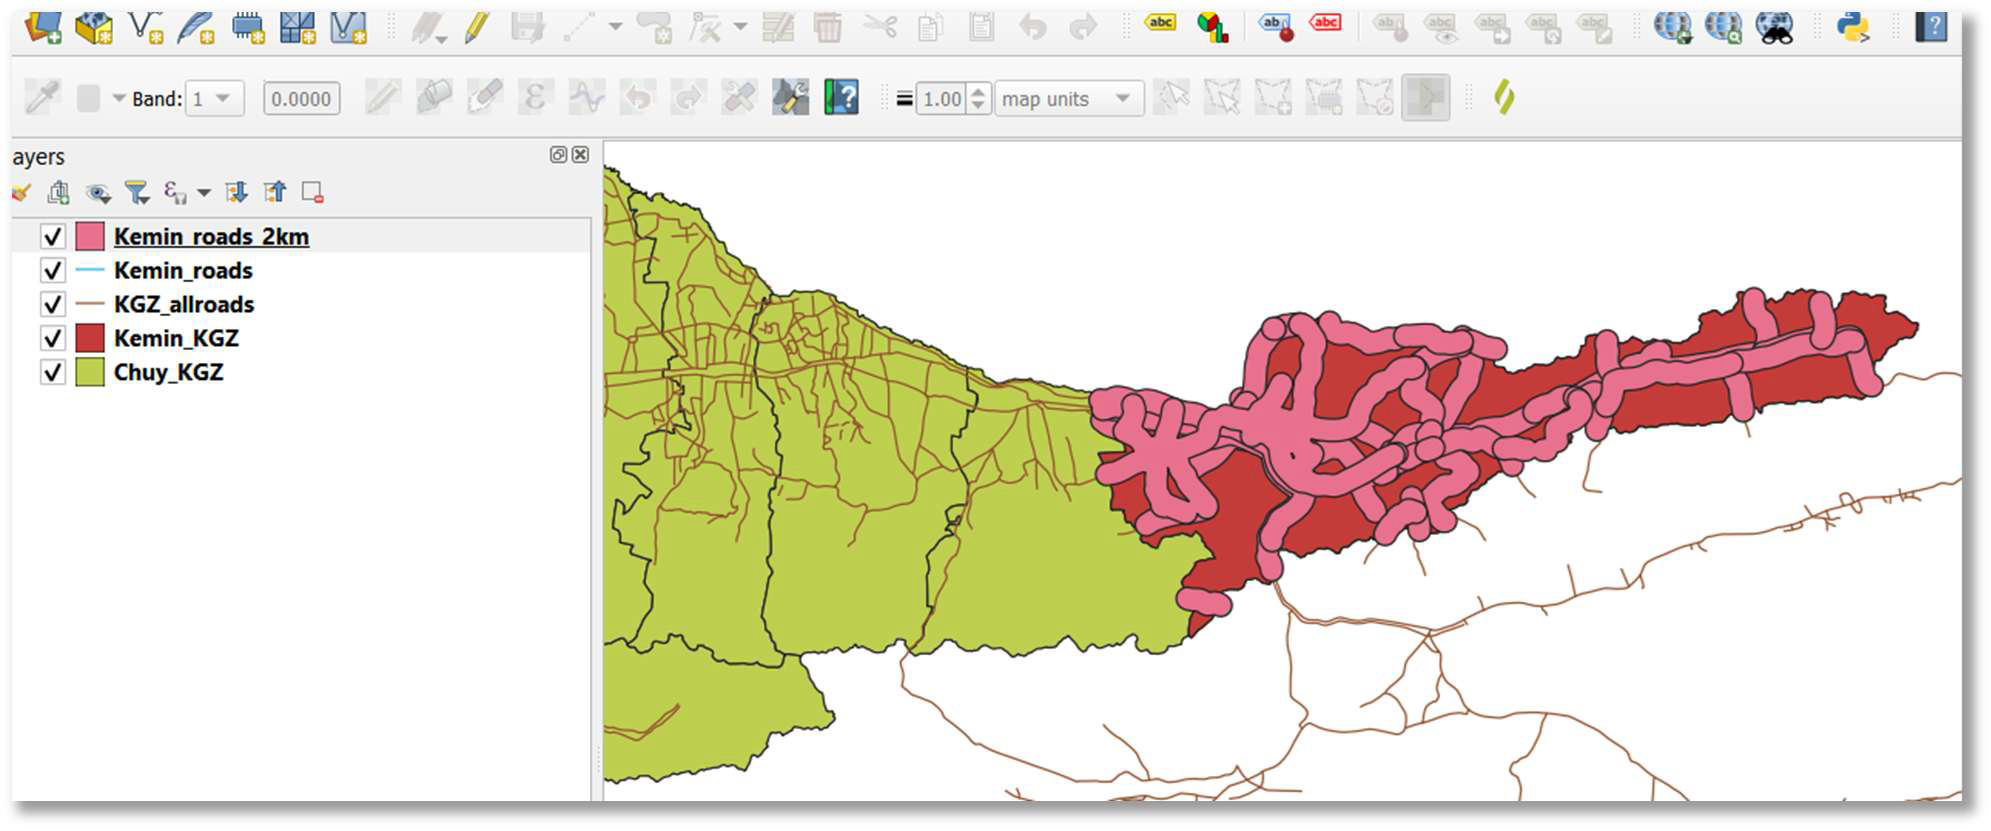Hide the Chuy_KGZ layer
Image resolution: width=1991 pixels, height=831 pixels.
[53, 372]
